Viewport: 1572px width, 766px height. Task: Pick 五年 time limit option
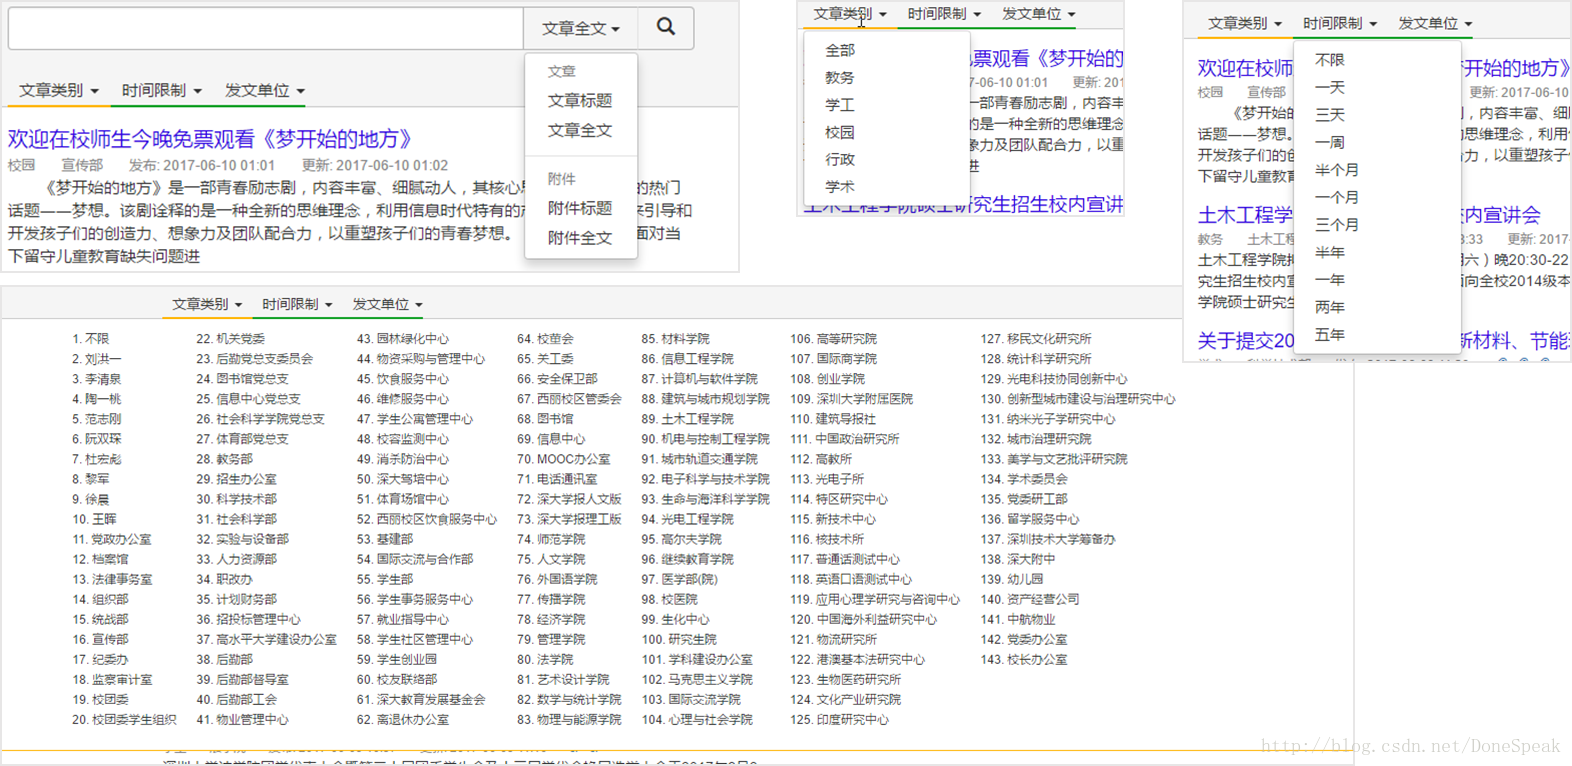tap(1330, 335)
